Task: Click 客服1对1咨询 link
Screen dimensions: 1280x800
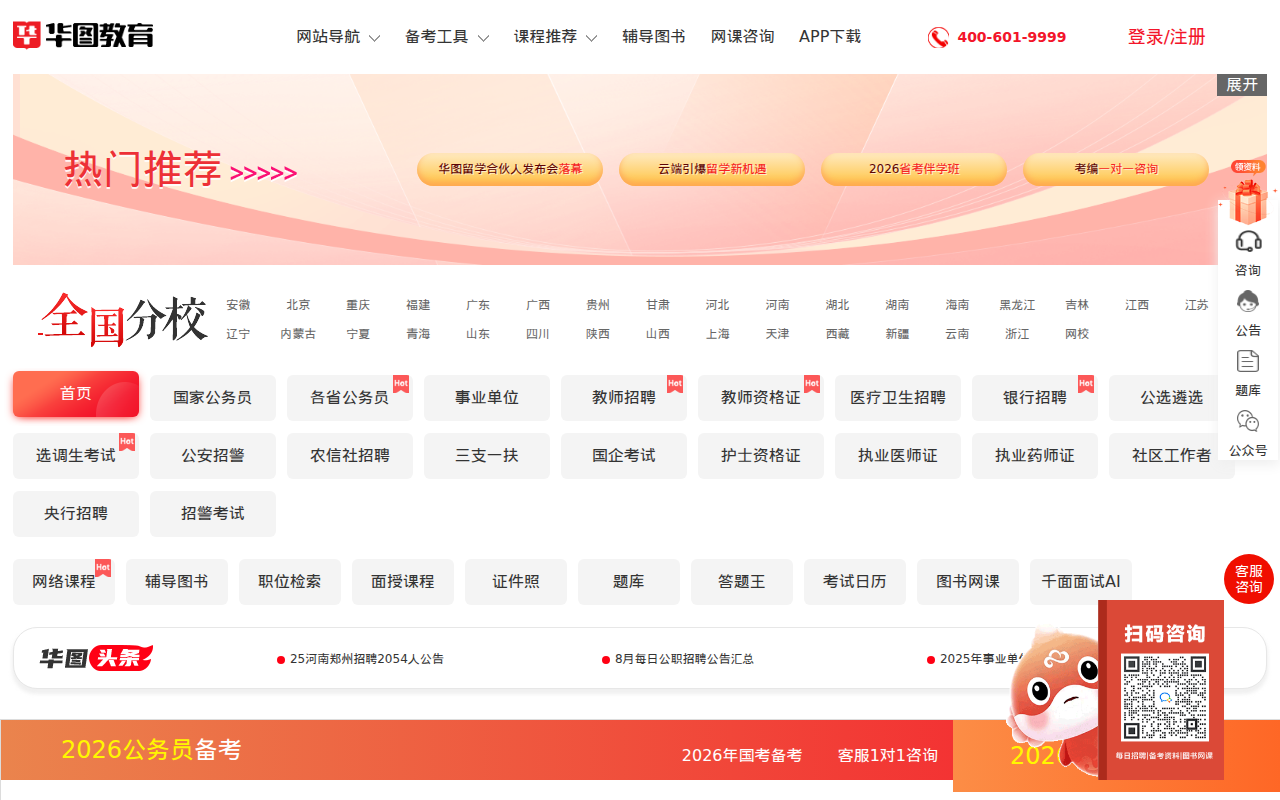Action: pos(888,755)
